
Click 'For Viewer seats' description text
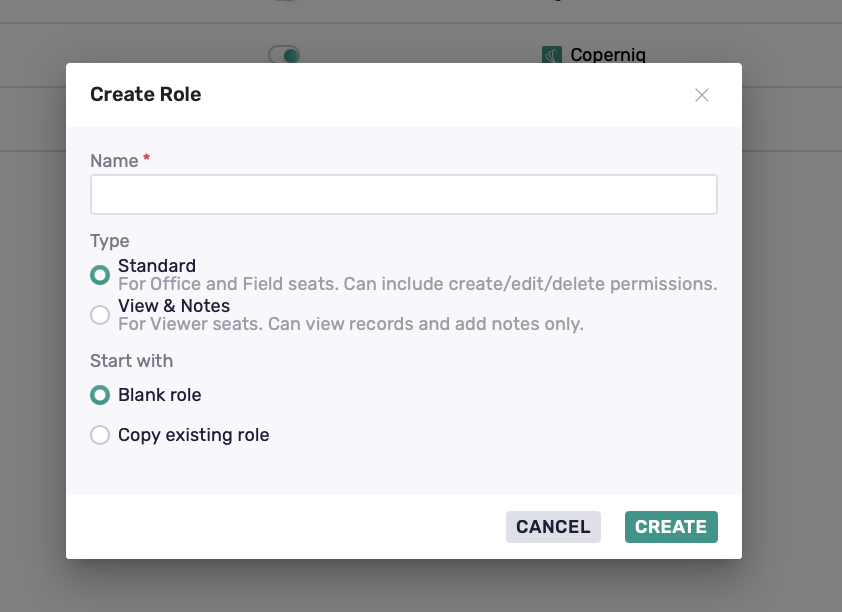[x=351, y=324]
